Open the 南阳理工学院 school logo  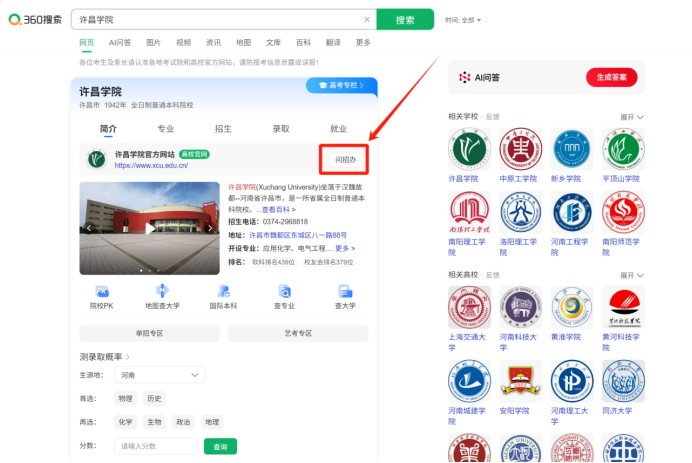pyautogui.click(x=469, y=212)
